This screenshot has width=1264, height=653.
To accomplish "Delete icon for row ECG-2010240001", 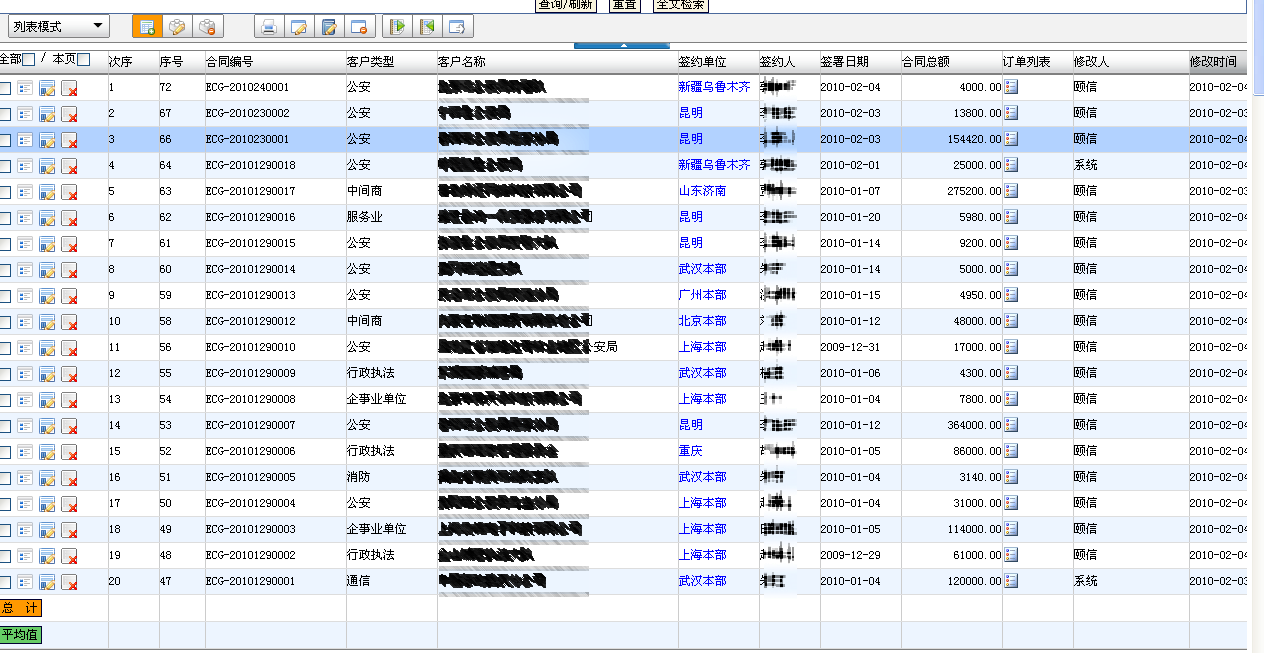I will 69,88.
